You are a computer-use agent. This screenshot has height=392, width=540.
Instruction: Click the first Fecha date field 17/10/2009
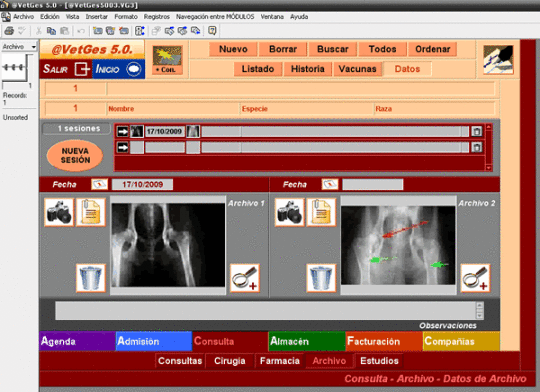(x=142, y=184)
